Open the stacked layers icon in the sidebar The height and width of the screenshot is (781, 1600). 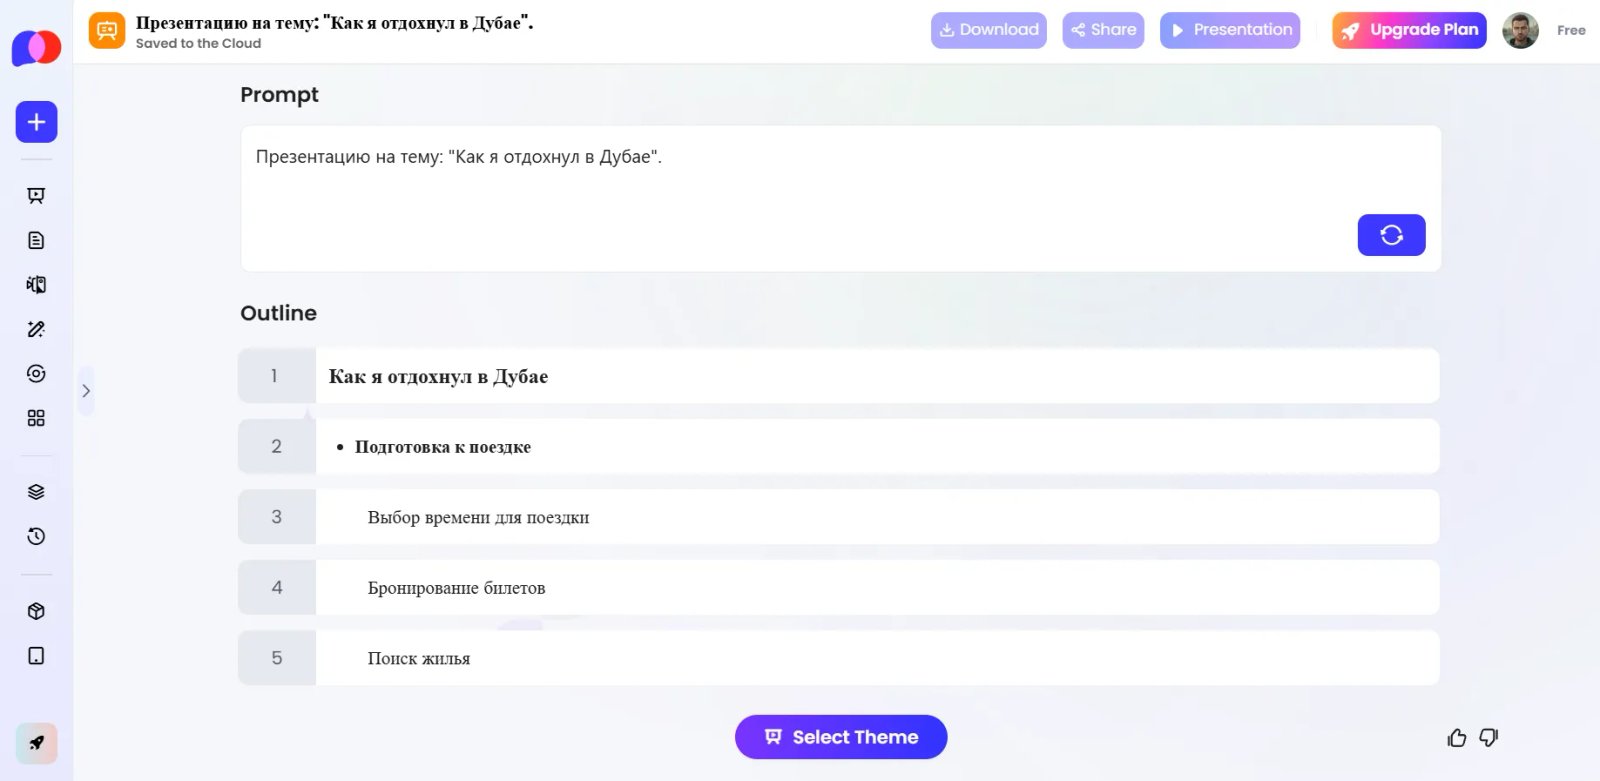[36, 492]
